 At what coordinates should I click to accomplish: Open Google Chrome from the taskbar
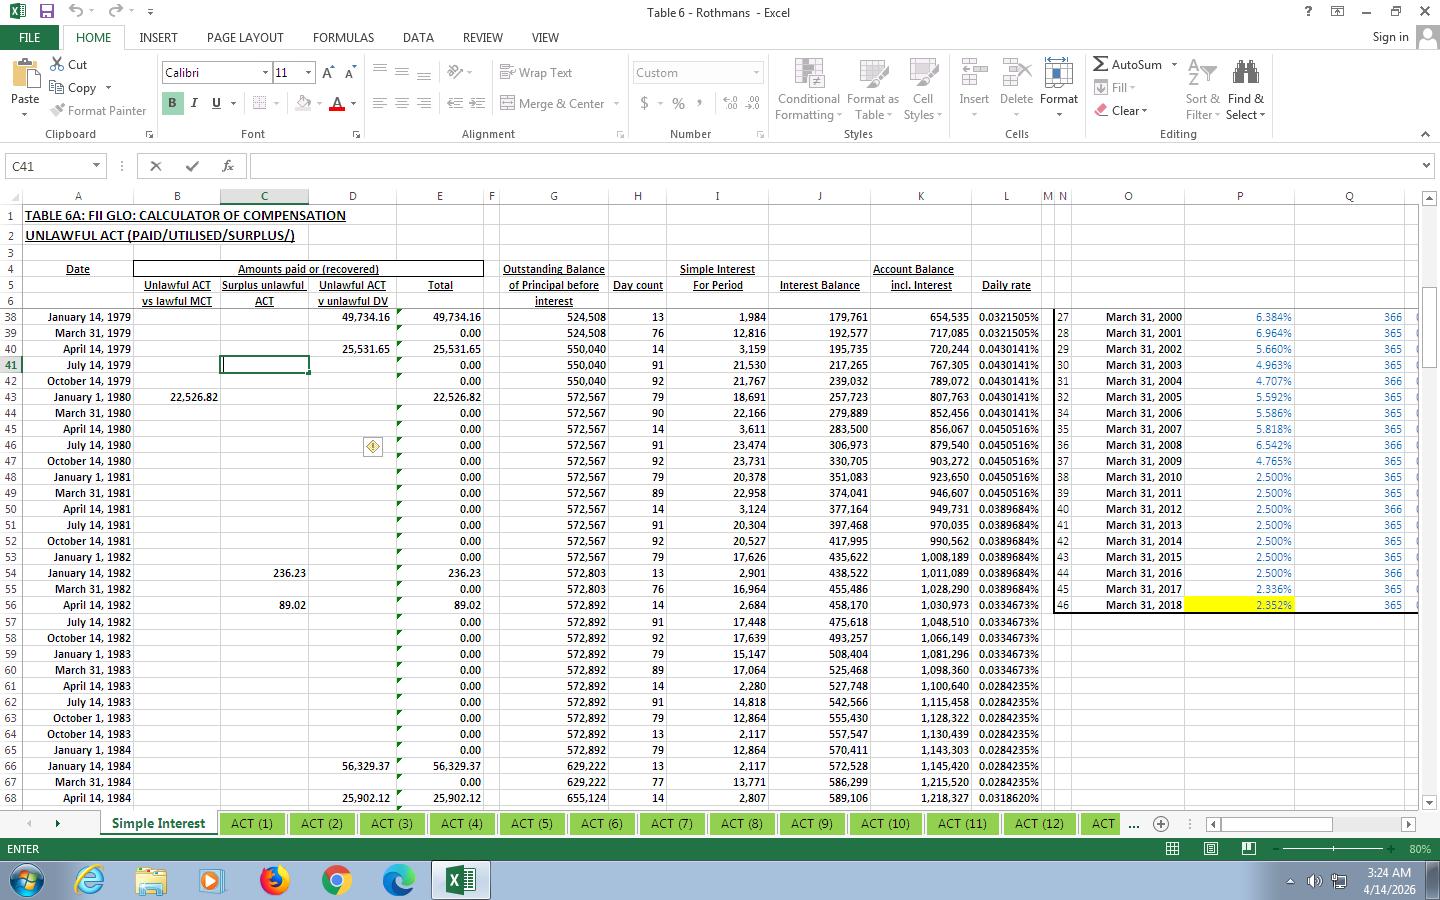336,880
